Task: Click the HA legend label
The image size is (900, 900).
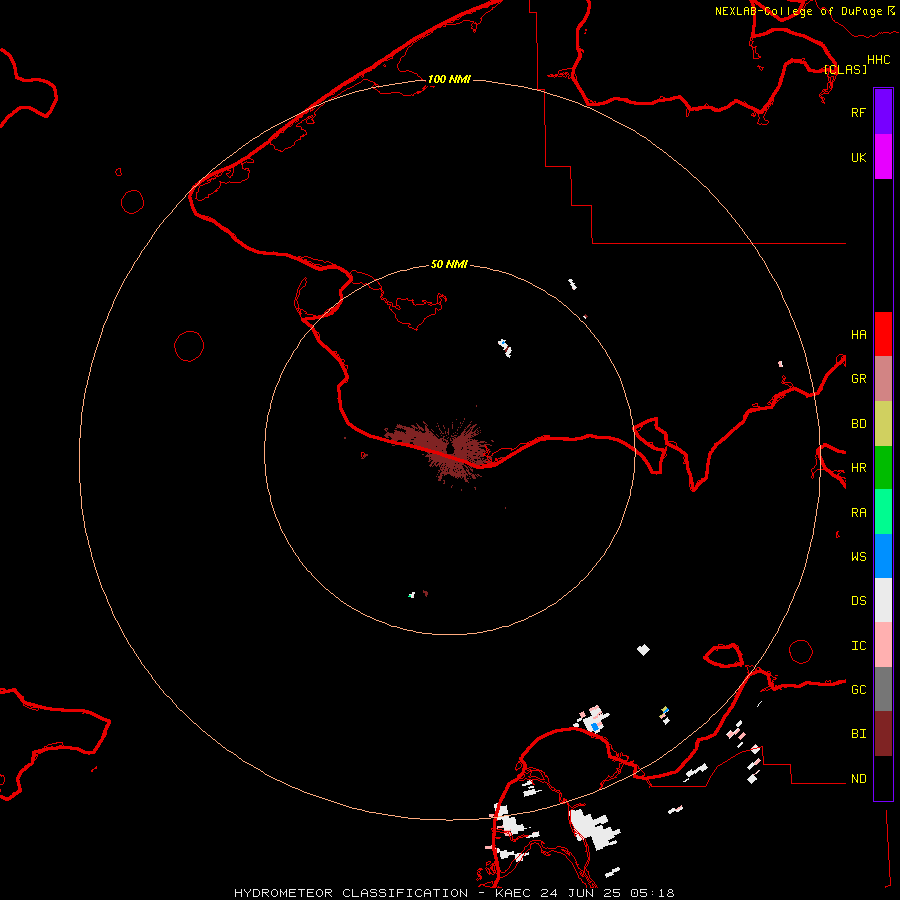Action: tap(858, 334)
